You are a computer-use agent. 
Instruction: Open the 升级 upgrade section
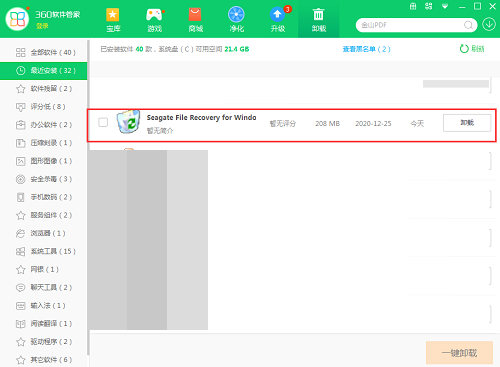(278, 20)
